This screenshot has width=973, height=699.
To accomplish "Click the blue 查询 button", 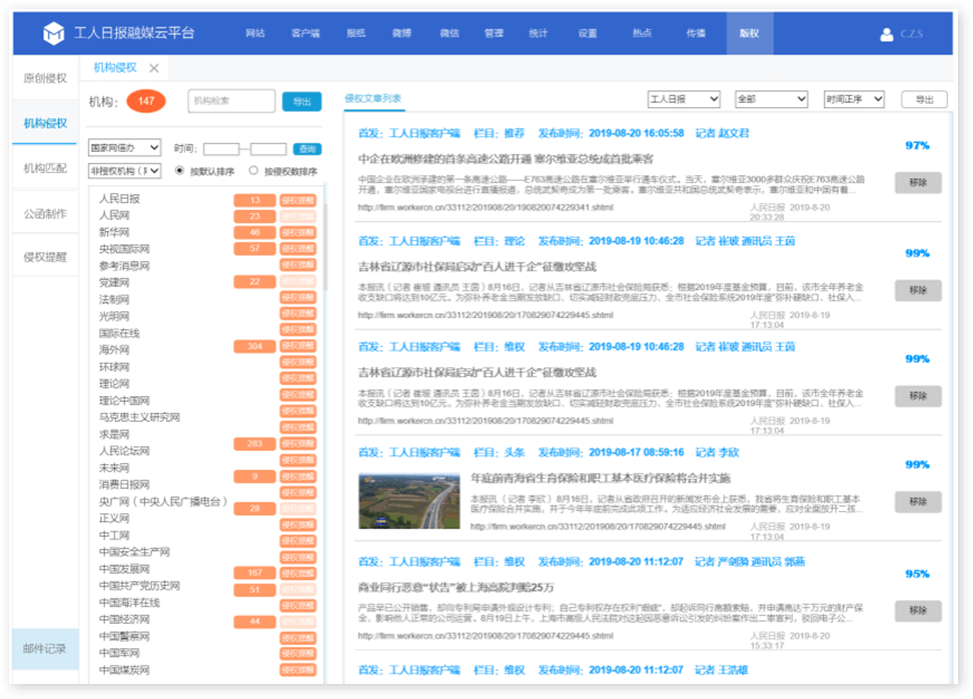I will click(x=307, y=149).
